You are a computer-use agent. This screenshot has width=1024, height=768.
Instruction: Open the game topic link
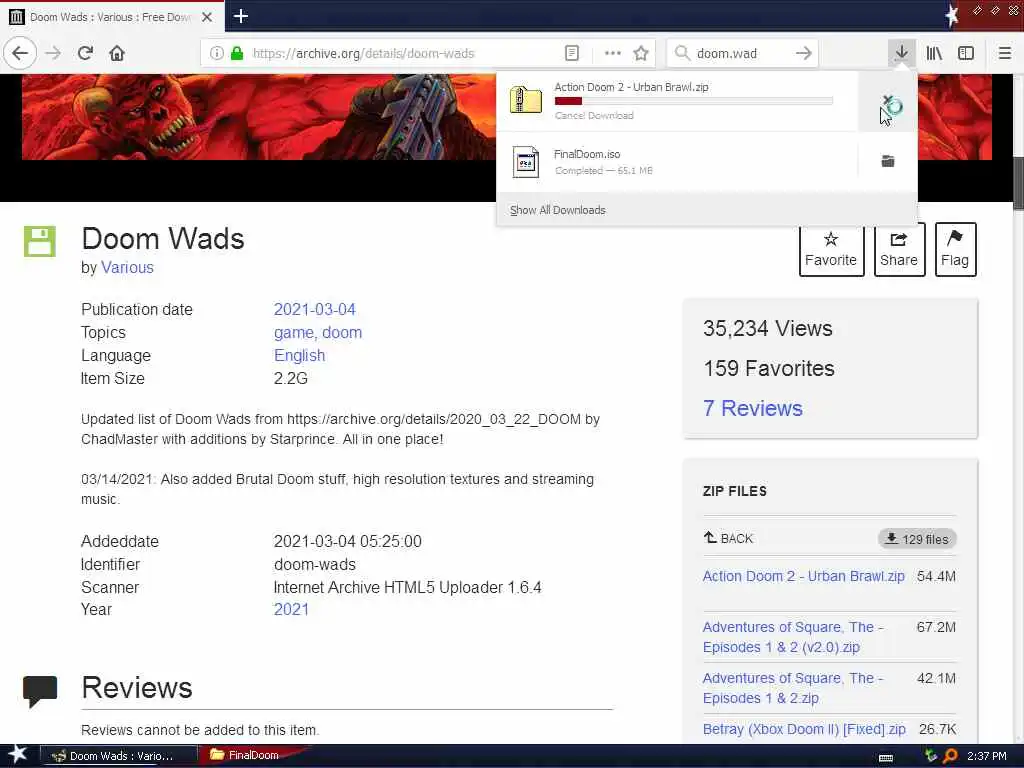pos(295,332)
